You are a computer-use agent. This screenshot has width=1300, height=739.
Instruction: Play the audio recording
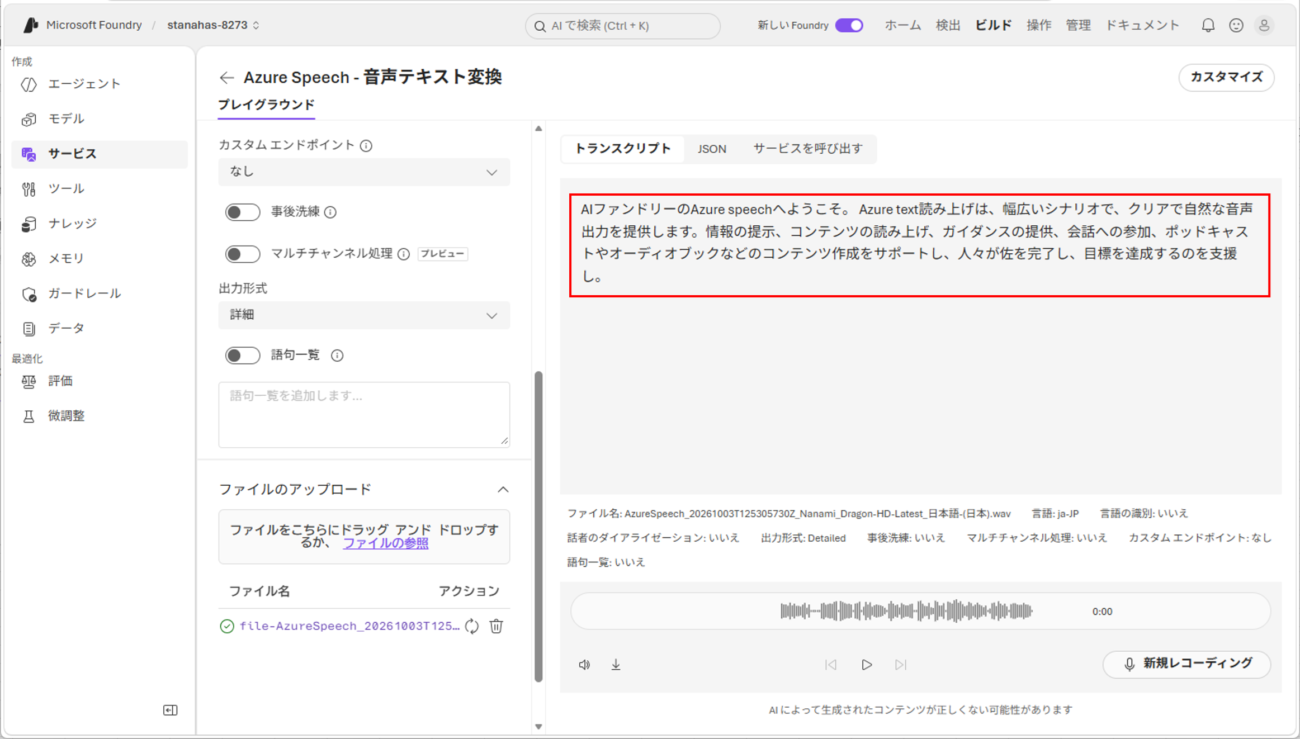coord(867,664)
